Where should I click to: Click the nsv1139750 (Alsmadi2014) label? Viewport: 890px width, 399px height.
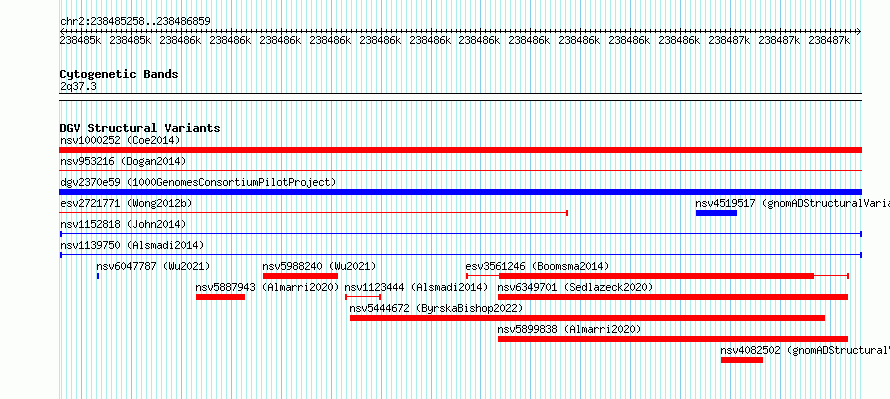click(132, 245)
